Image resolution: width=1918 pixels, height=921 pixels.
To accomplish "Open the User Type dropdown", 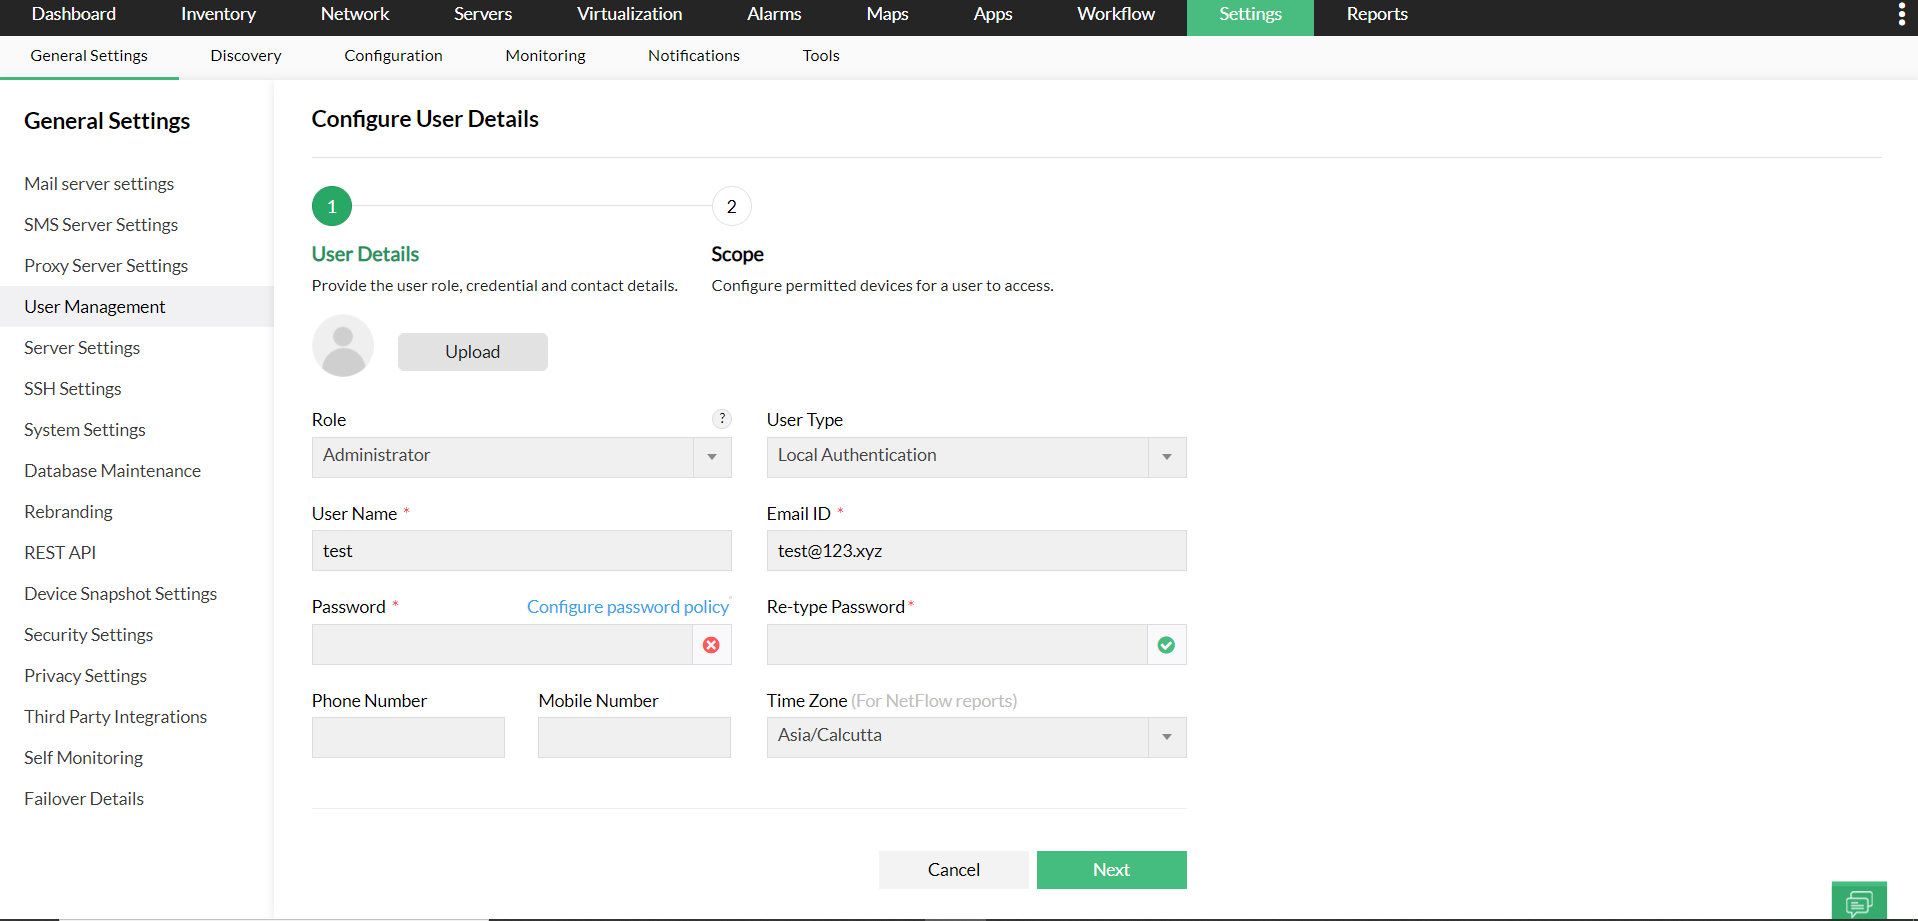I will [1166, 457].
